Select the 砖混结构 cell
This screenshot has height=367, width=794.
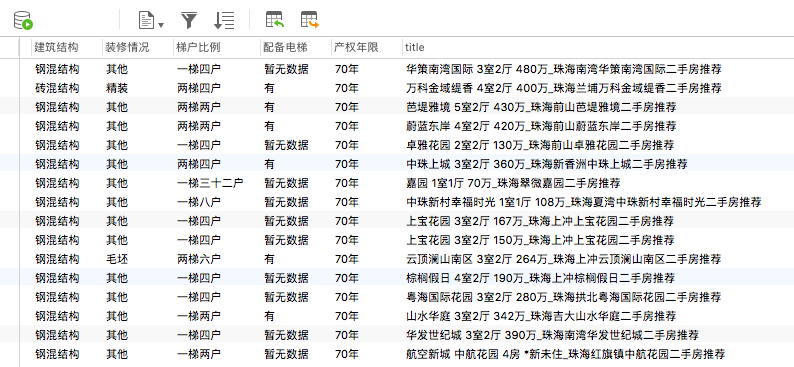coord(57,88)
